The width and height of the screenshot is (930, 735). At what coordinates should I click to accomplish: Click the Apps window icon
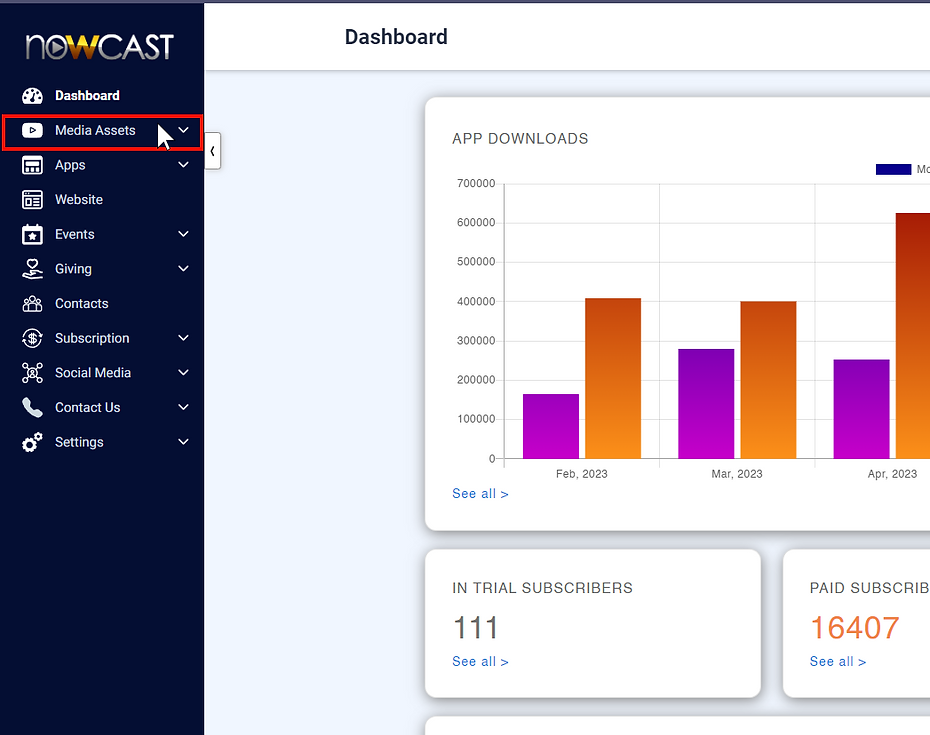pos(33,165)
